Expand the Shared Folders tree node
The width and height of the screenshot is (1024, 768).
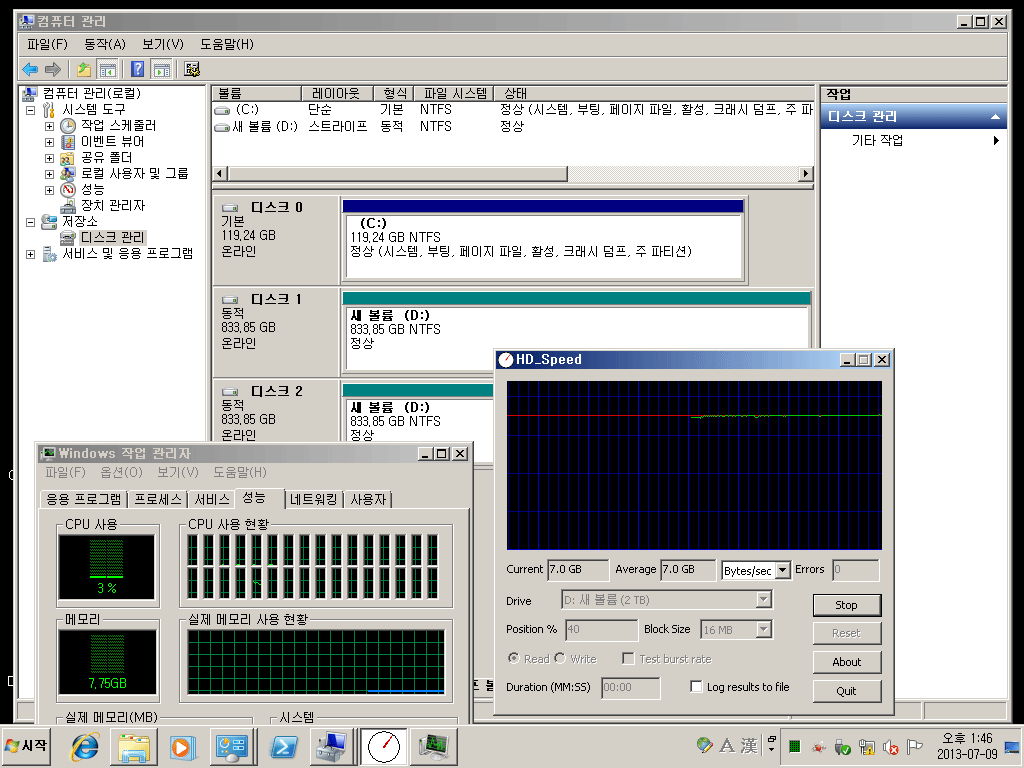49,158
